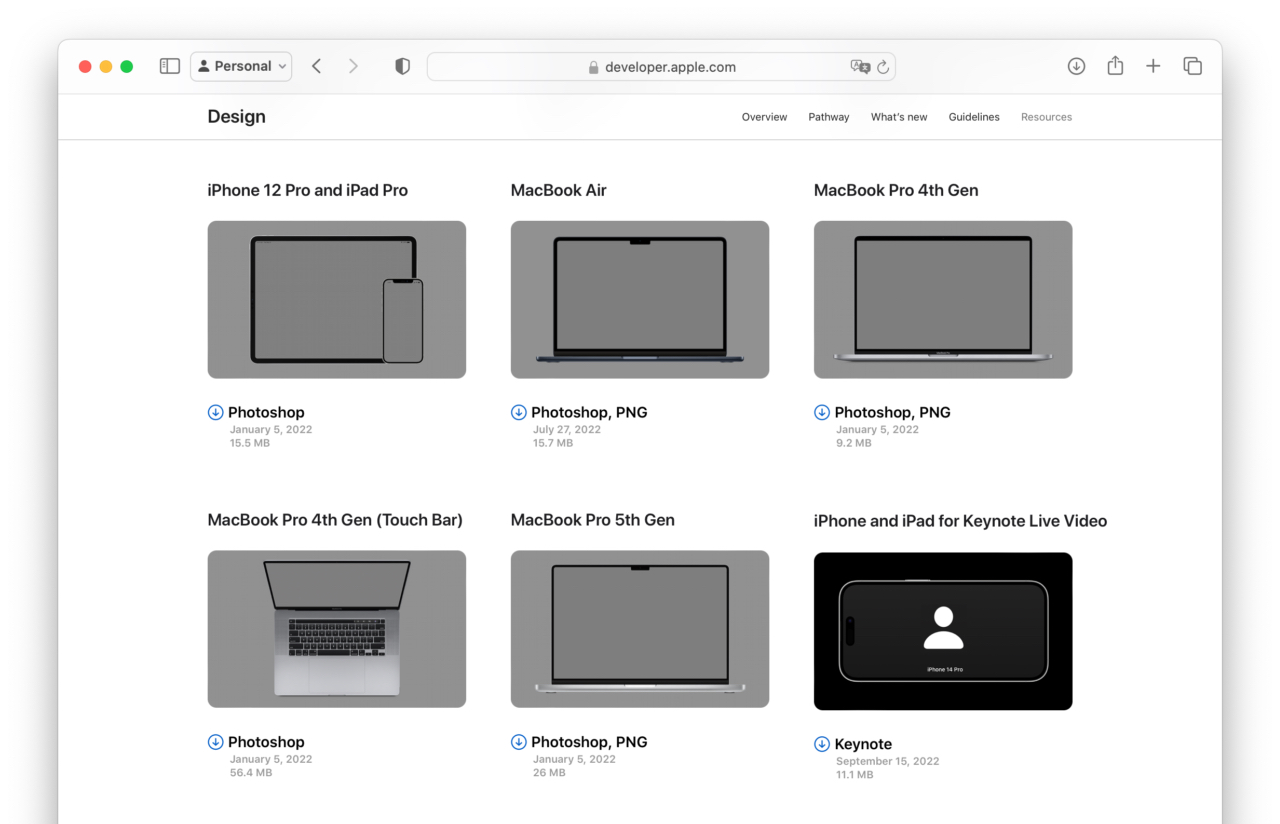Open the privacy report shield icon
This screenshot has width=1280, height=824.
pos(402,66)
